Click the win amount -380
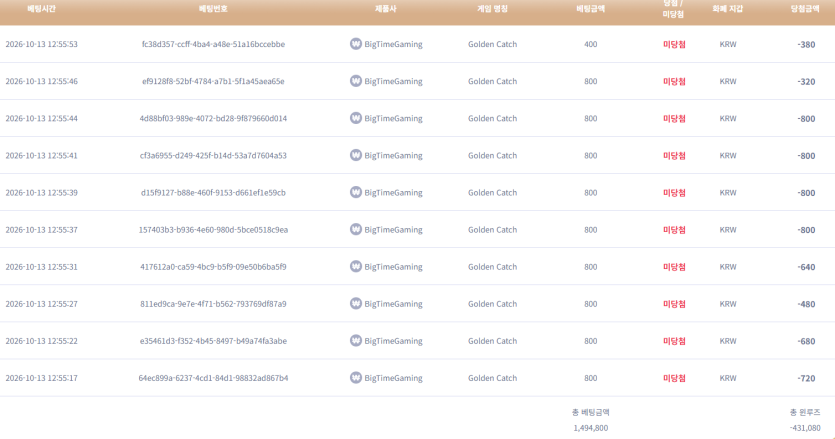Viewport: 835px width, 439px height. click(806, 45)
